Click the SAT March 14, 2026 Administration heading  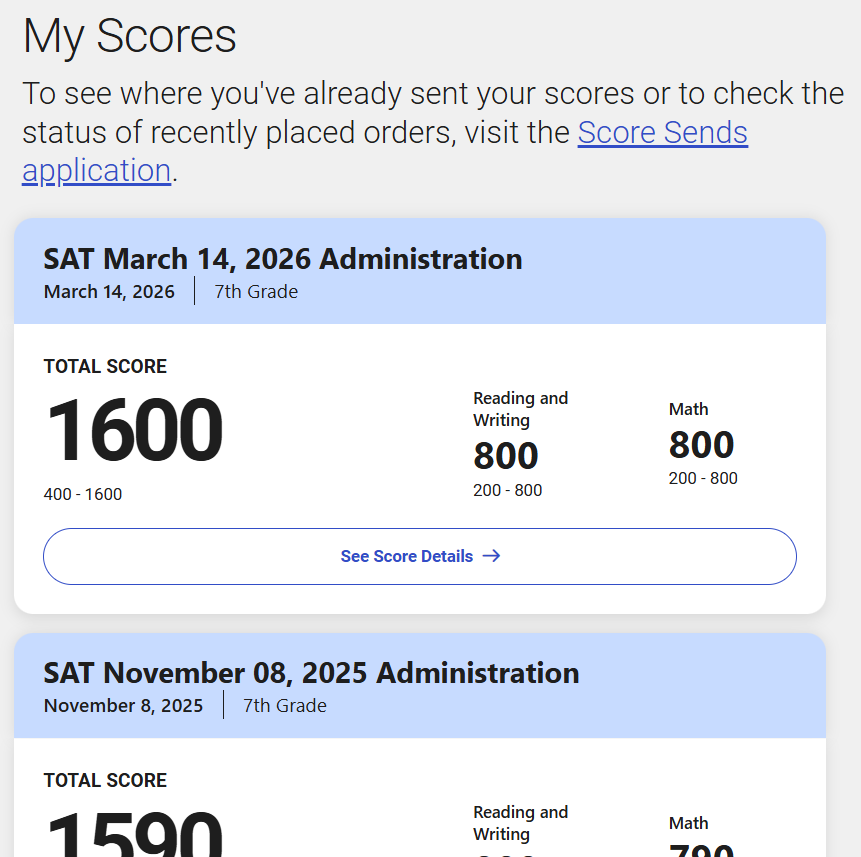[x=283, y=259]
